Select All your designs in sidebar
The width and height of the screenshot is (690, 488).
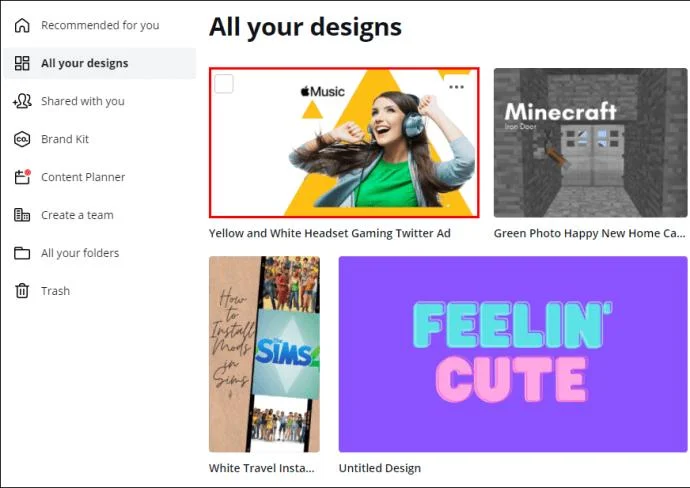tap(100, 63)
